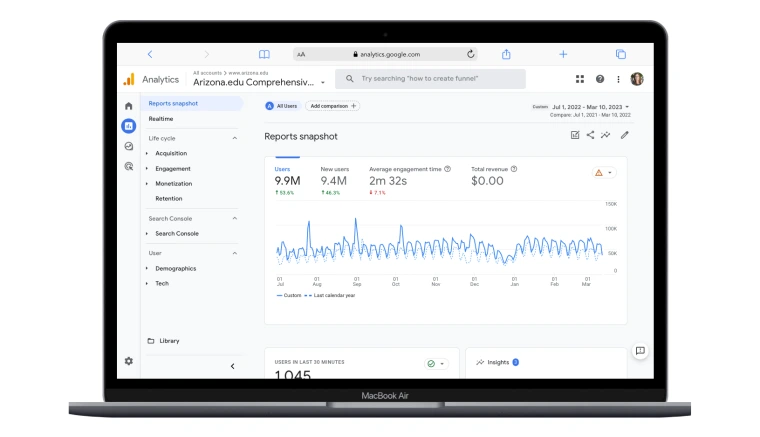Click the Add comparison button
760x437 pixels.
pyautogui.click(x=333, y=106)
